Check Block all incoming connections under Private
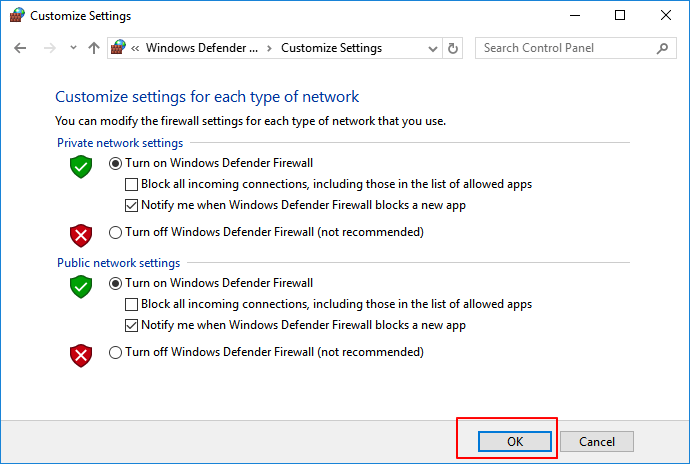690x464 pixels. tap(132, 184)
